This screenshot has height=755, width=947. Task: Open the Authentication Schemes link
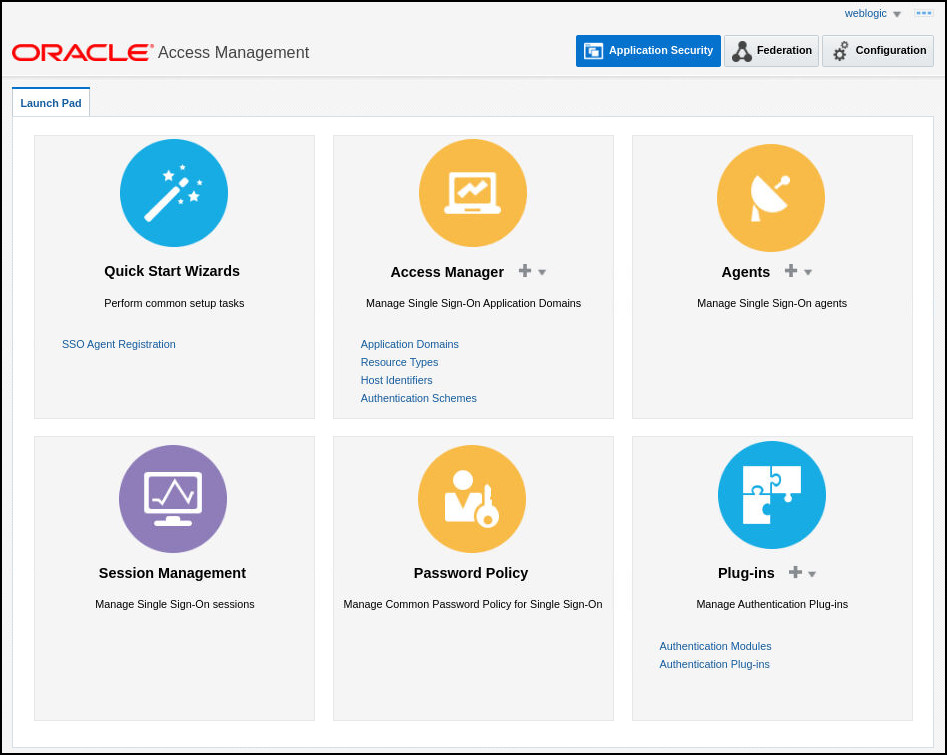(x=419, y=398)
